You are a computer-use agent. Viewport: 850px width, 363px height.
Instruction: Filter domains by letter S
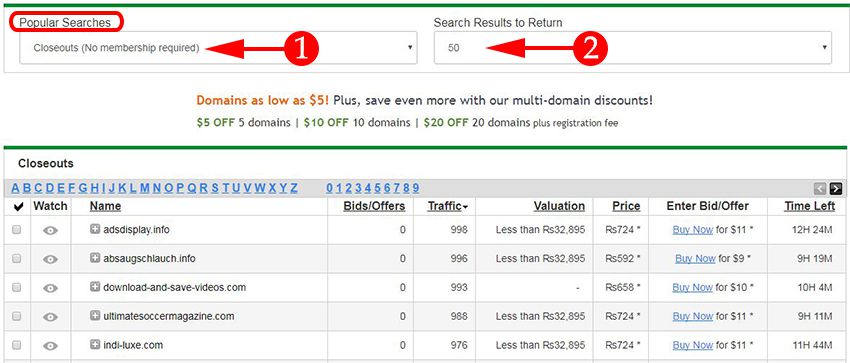215,189
